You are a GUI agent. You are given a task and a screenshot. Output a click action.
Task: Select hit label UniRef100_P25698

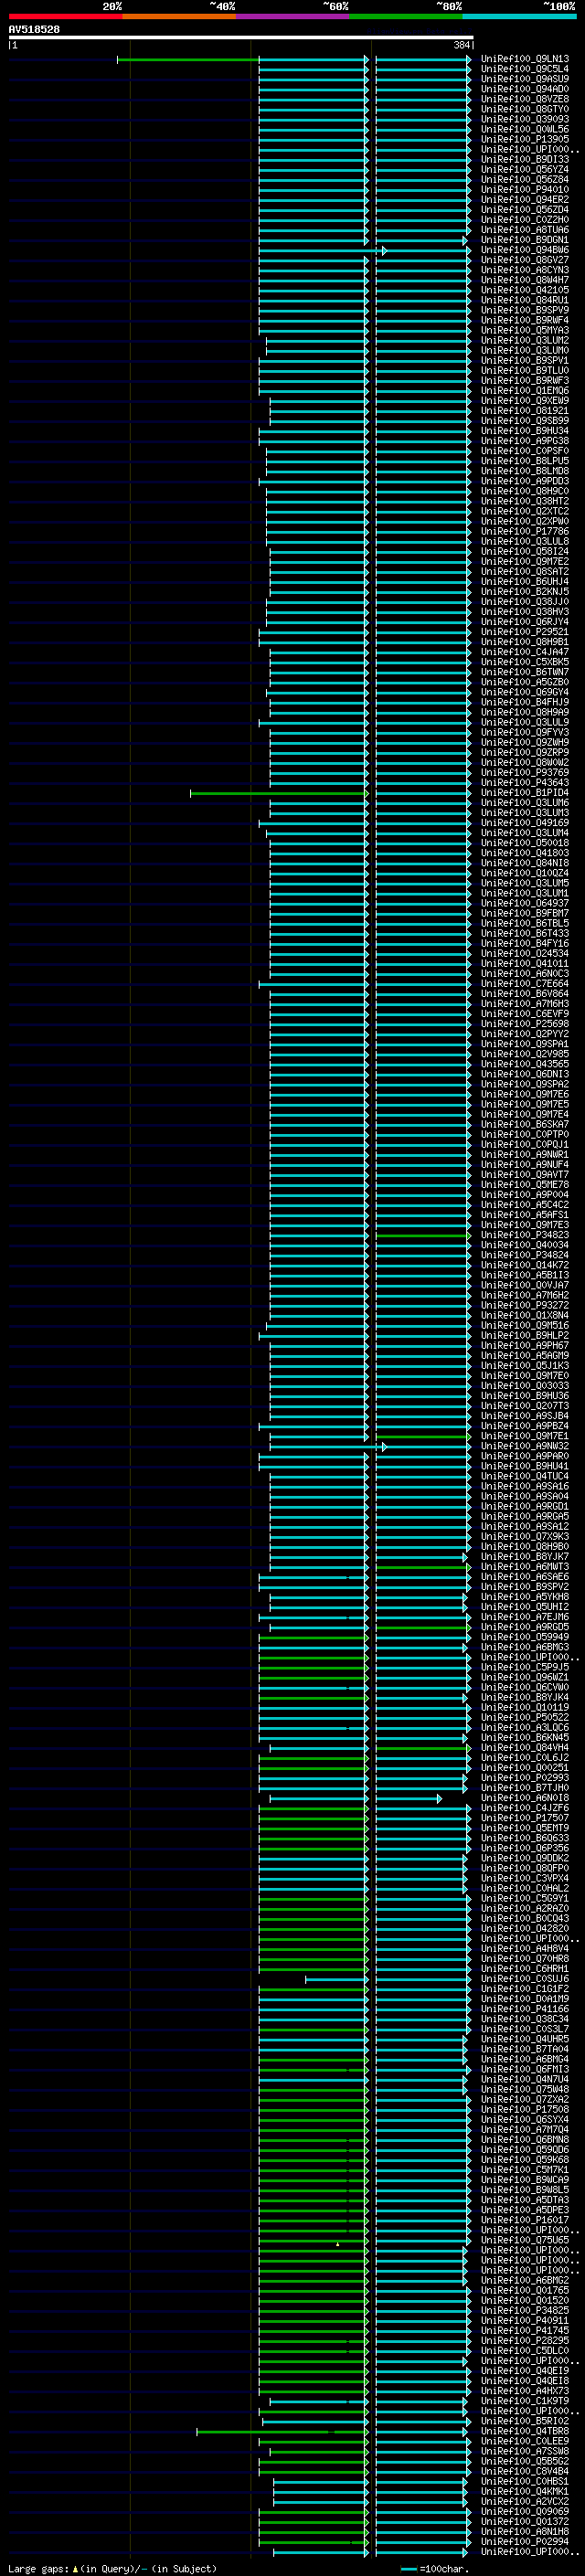524,1024
